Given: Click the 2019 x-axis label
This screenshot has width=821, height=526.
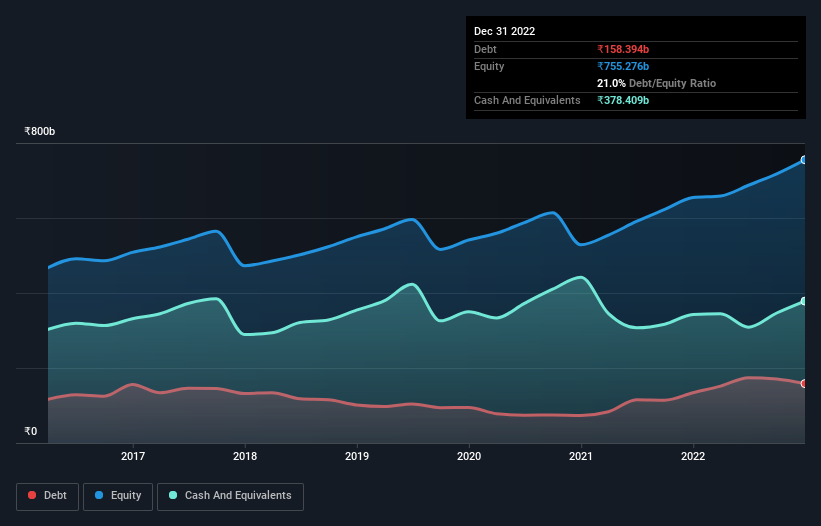Looking at the screenshot, I should 357,456.
